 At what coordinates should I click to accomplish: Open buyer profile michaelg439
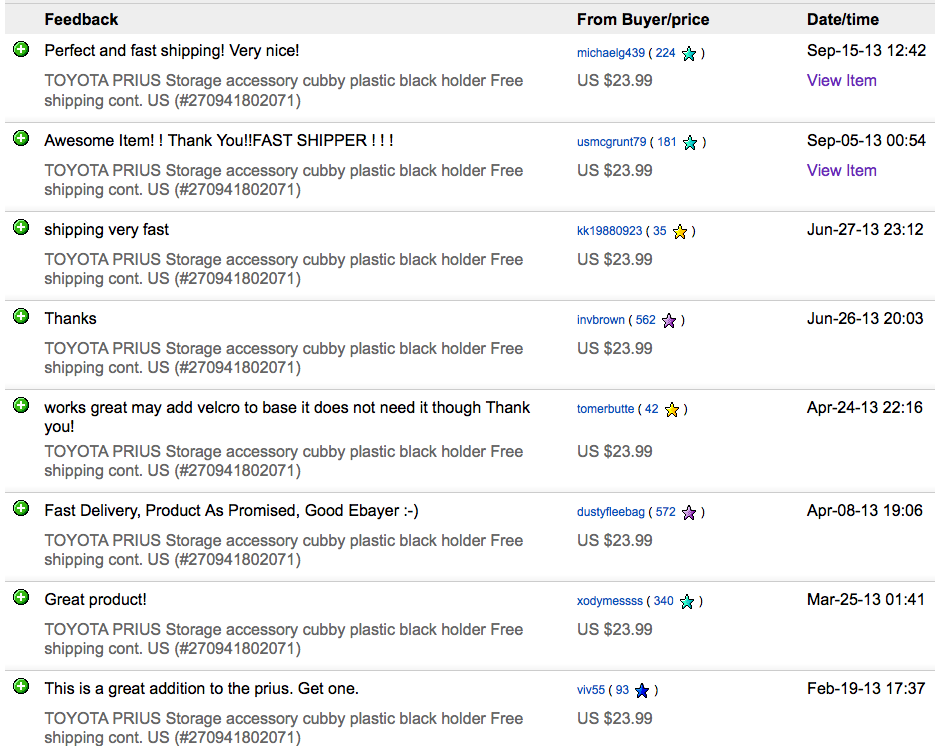(610, 53)
